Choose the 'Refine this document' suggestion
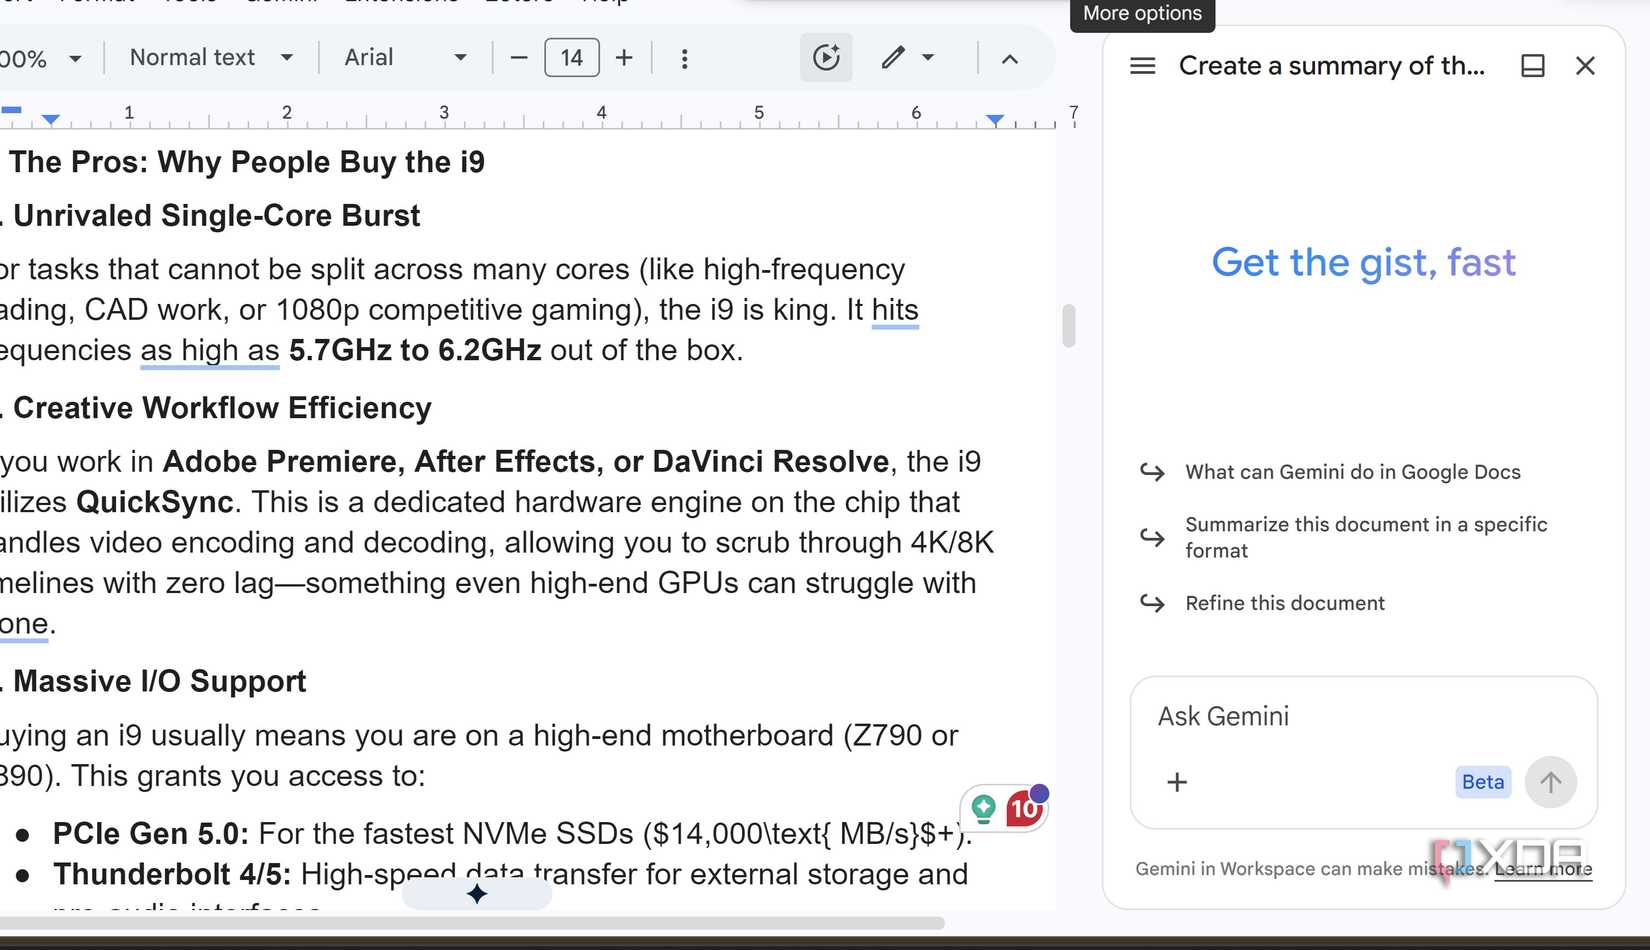1650x950 pixels. (1285, 603)
